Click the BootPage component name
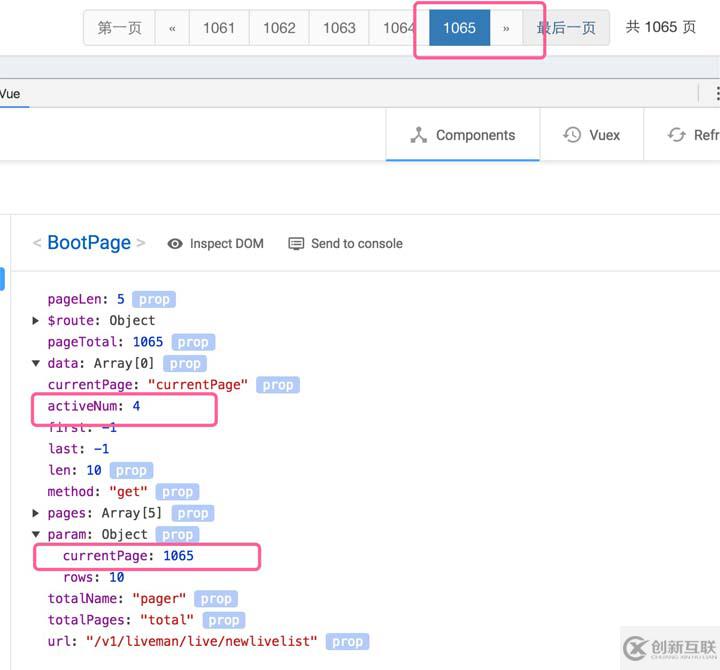 tap(89, 242)
